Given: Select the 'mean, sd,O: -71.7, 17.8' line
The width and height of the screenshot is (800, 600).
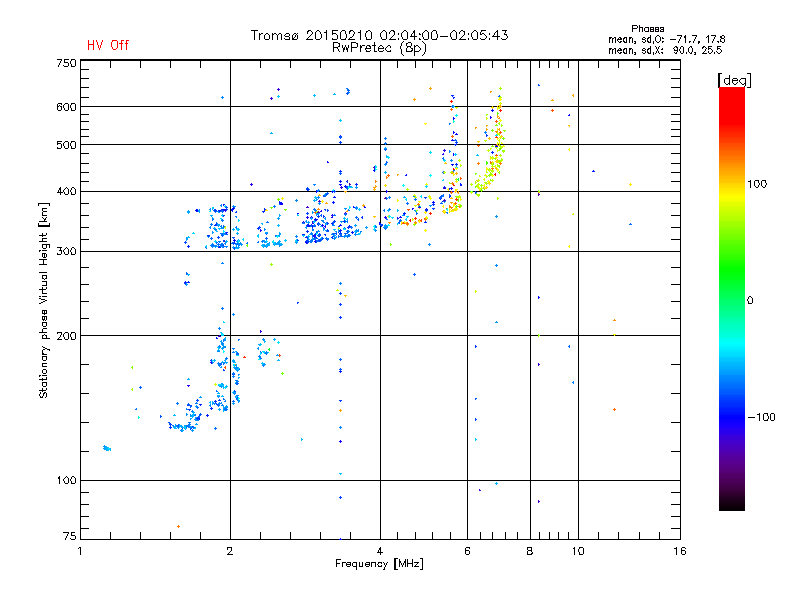Looking at the screenshot, I should point(666,39).
